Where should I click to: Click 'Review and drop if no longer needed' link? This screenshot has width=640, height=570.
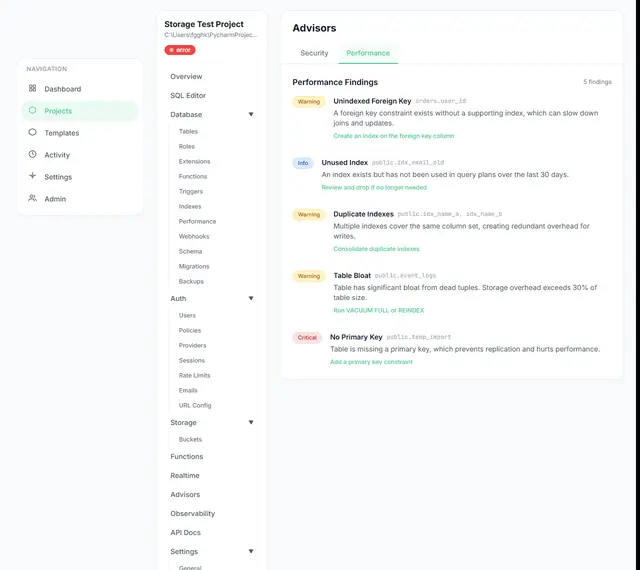[374, 187]
